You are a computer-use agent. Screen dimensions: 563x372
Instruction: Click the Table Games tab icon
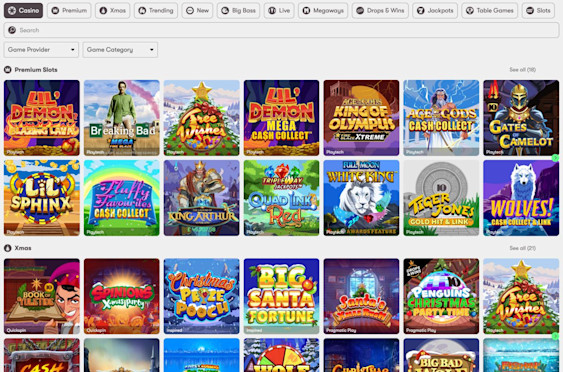(470, 10)
